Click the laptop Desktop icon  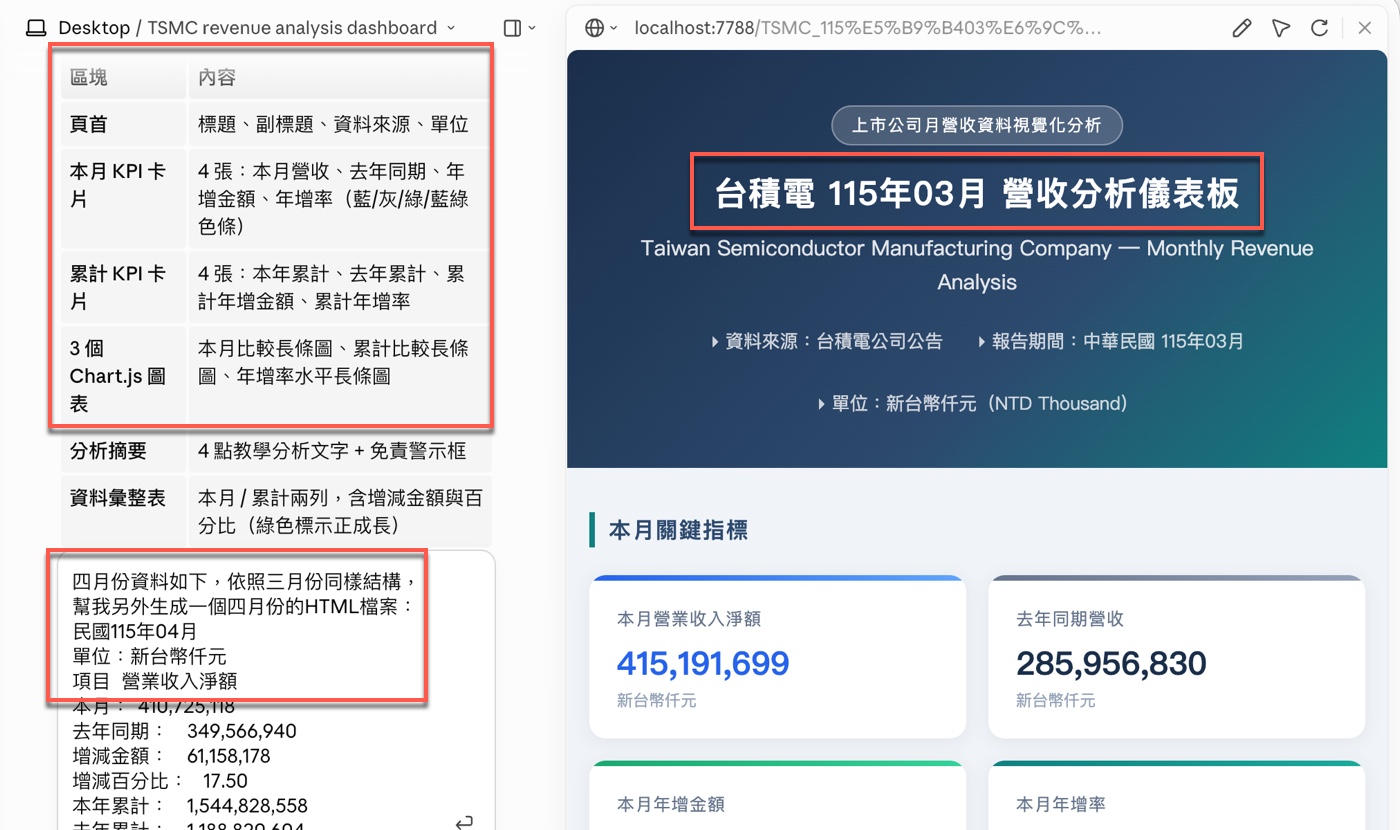pos(37,28)
